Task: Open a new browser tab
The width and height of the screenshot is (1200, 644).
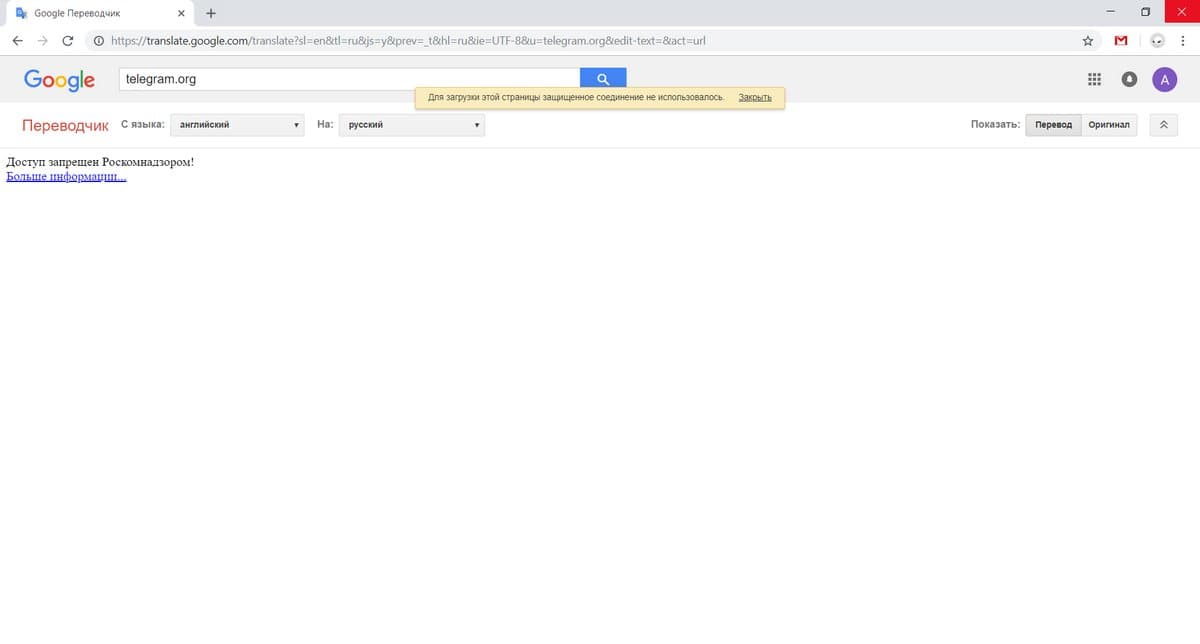Action: click(211, 13)
